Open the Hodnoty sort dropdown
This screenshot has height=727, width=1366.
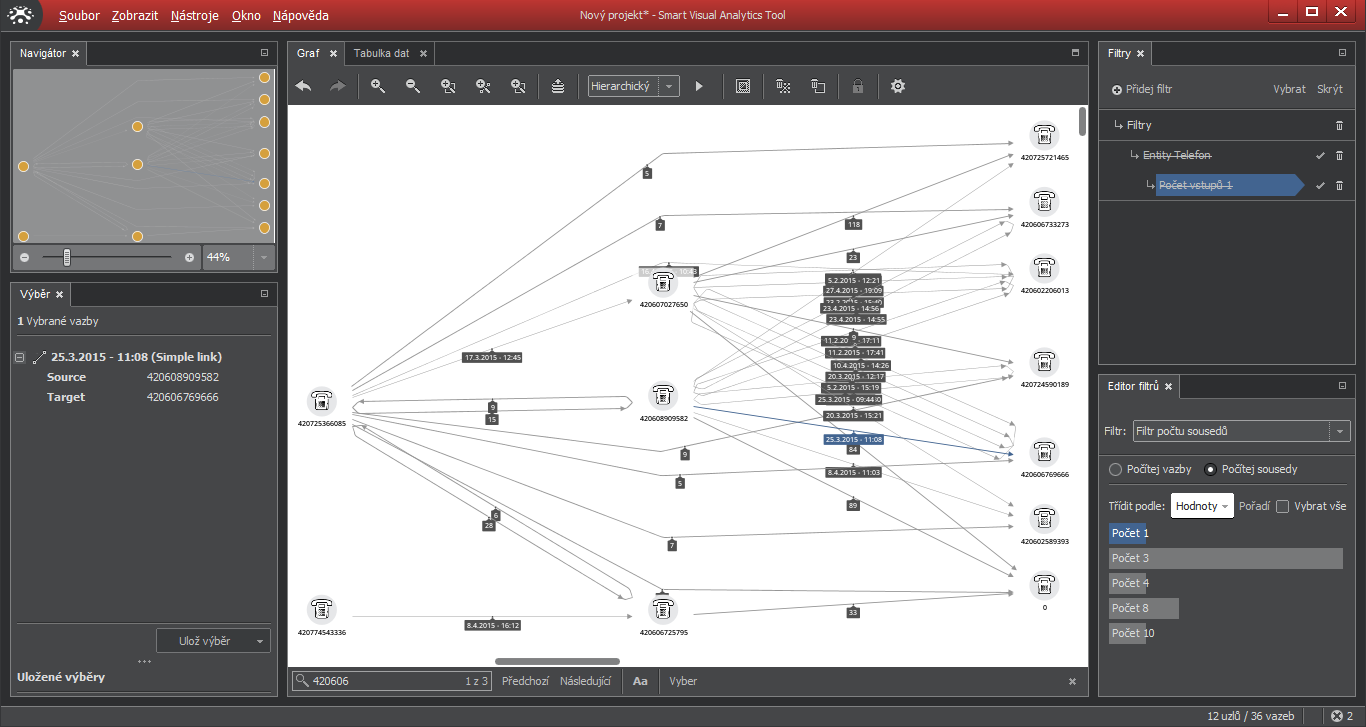pyautogui.click(x=1202, y=506)
